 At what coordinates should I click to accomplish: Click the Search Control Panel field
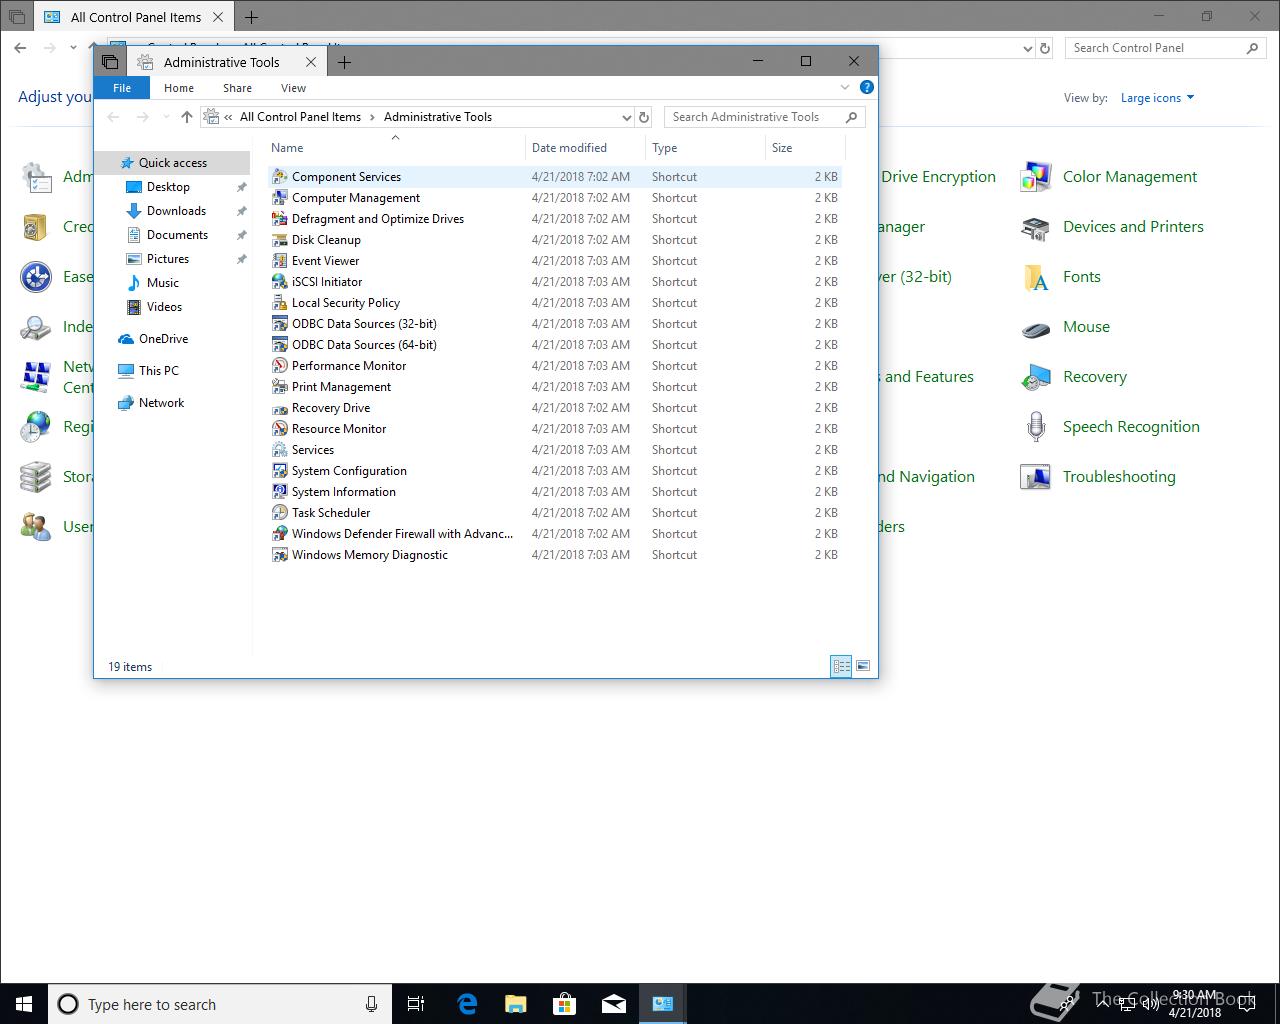coord(1165,48)
